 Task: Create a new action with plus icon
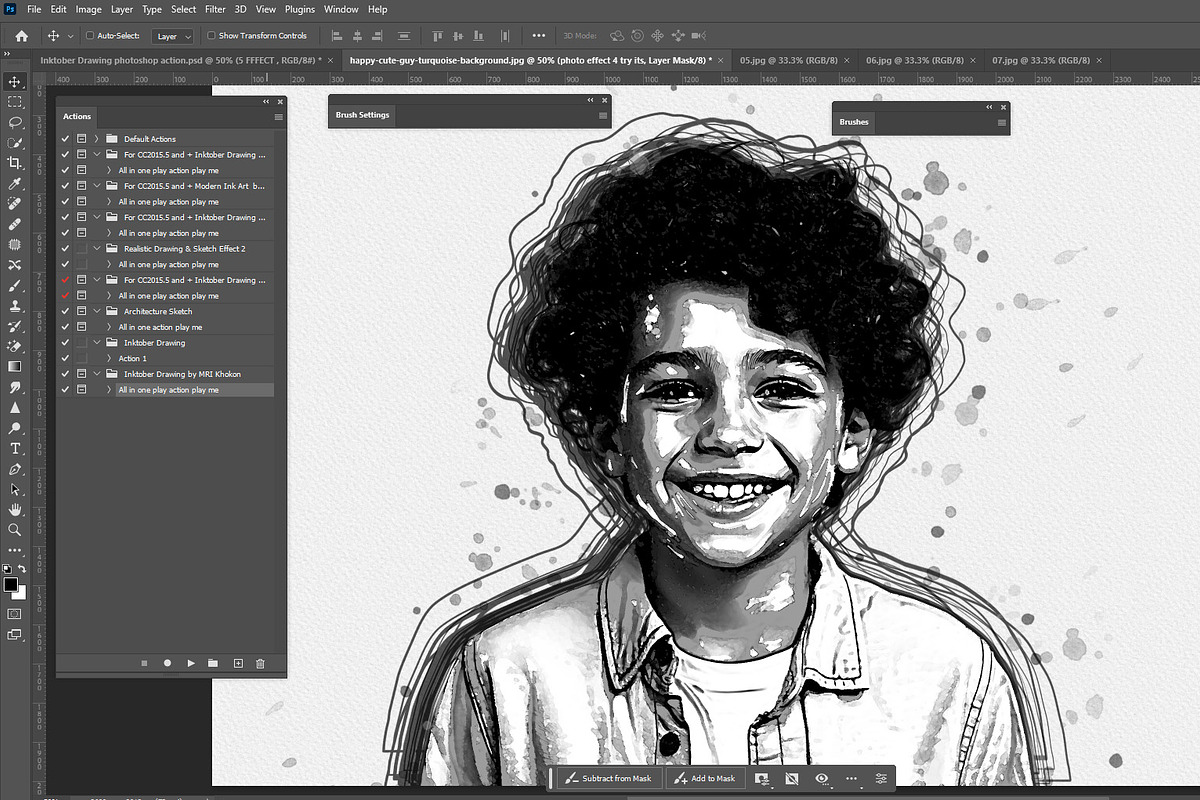238,663
